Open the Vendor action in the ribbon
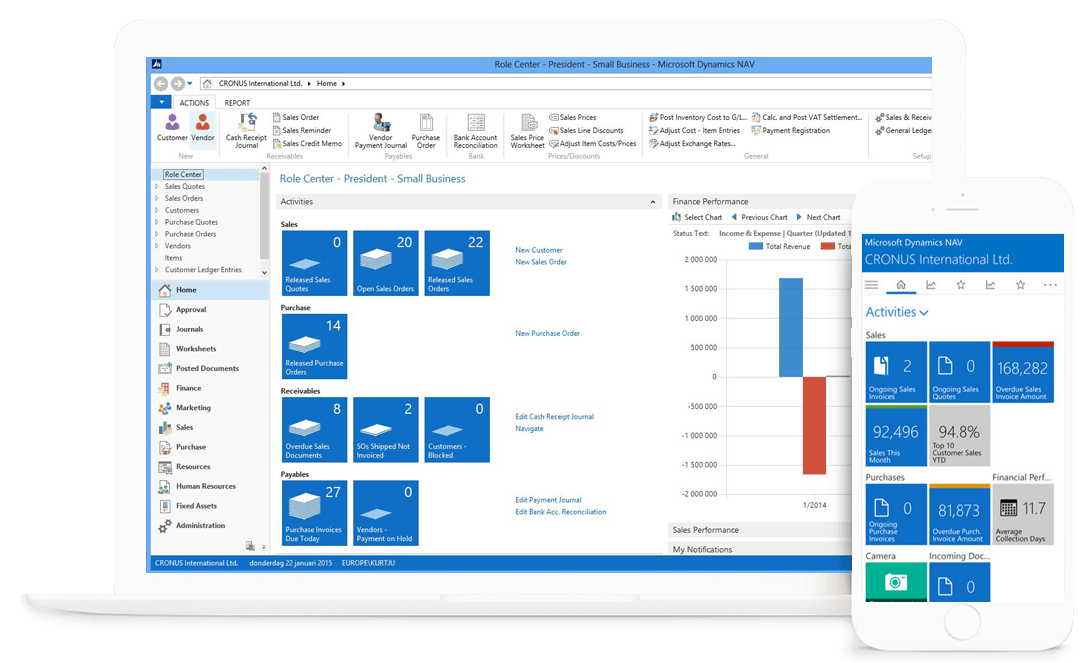 (203, 128)
